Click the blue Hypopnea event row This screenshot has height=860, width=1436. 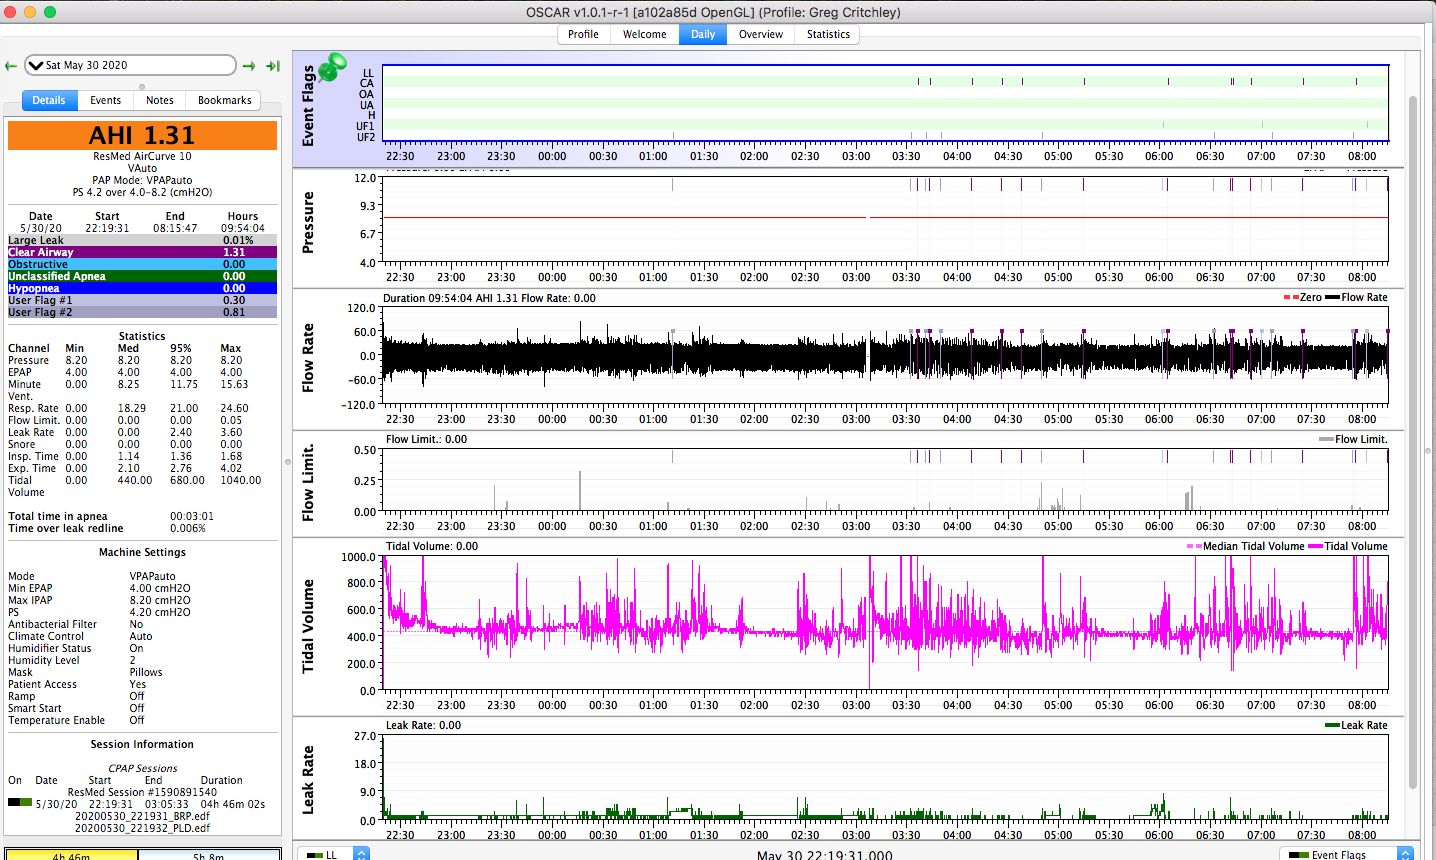point(142,288)
